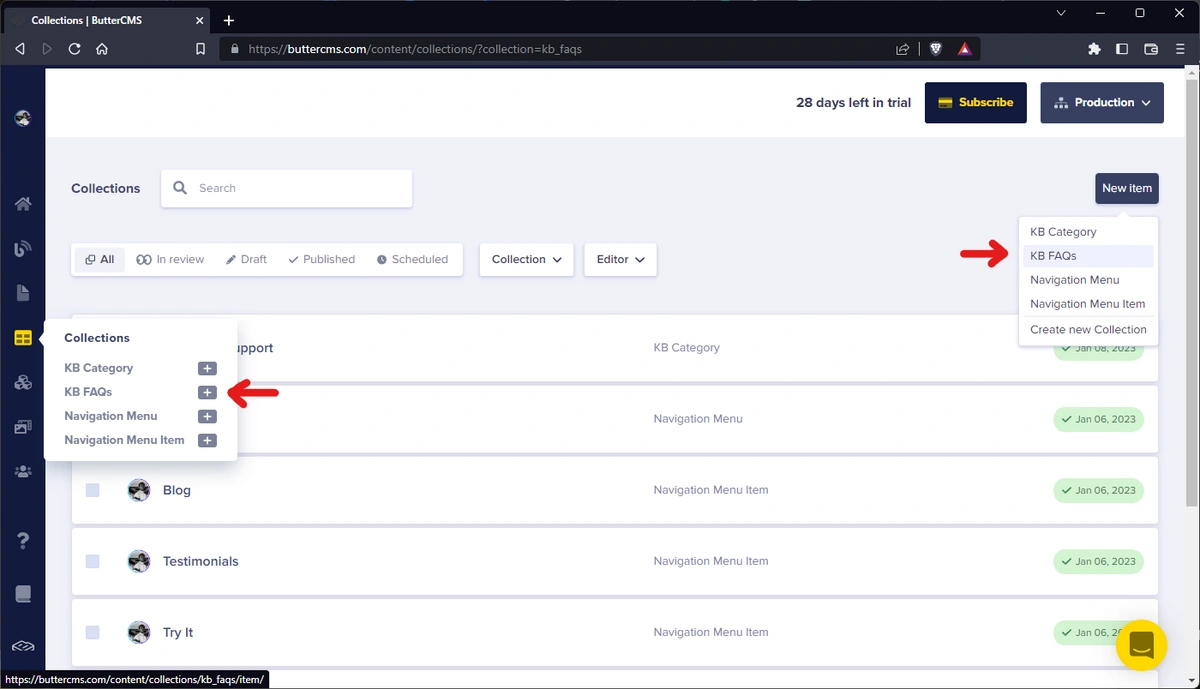Image resolution: width=1200 pixels, height=689 pixels.
Task: Click the Subscribe button
Action: point(976,103)
